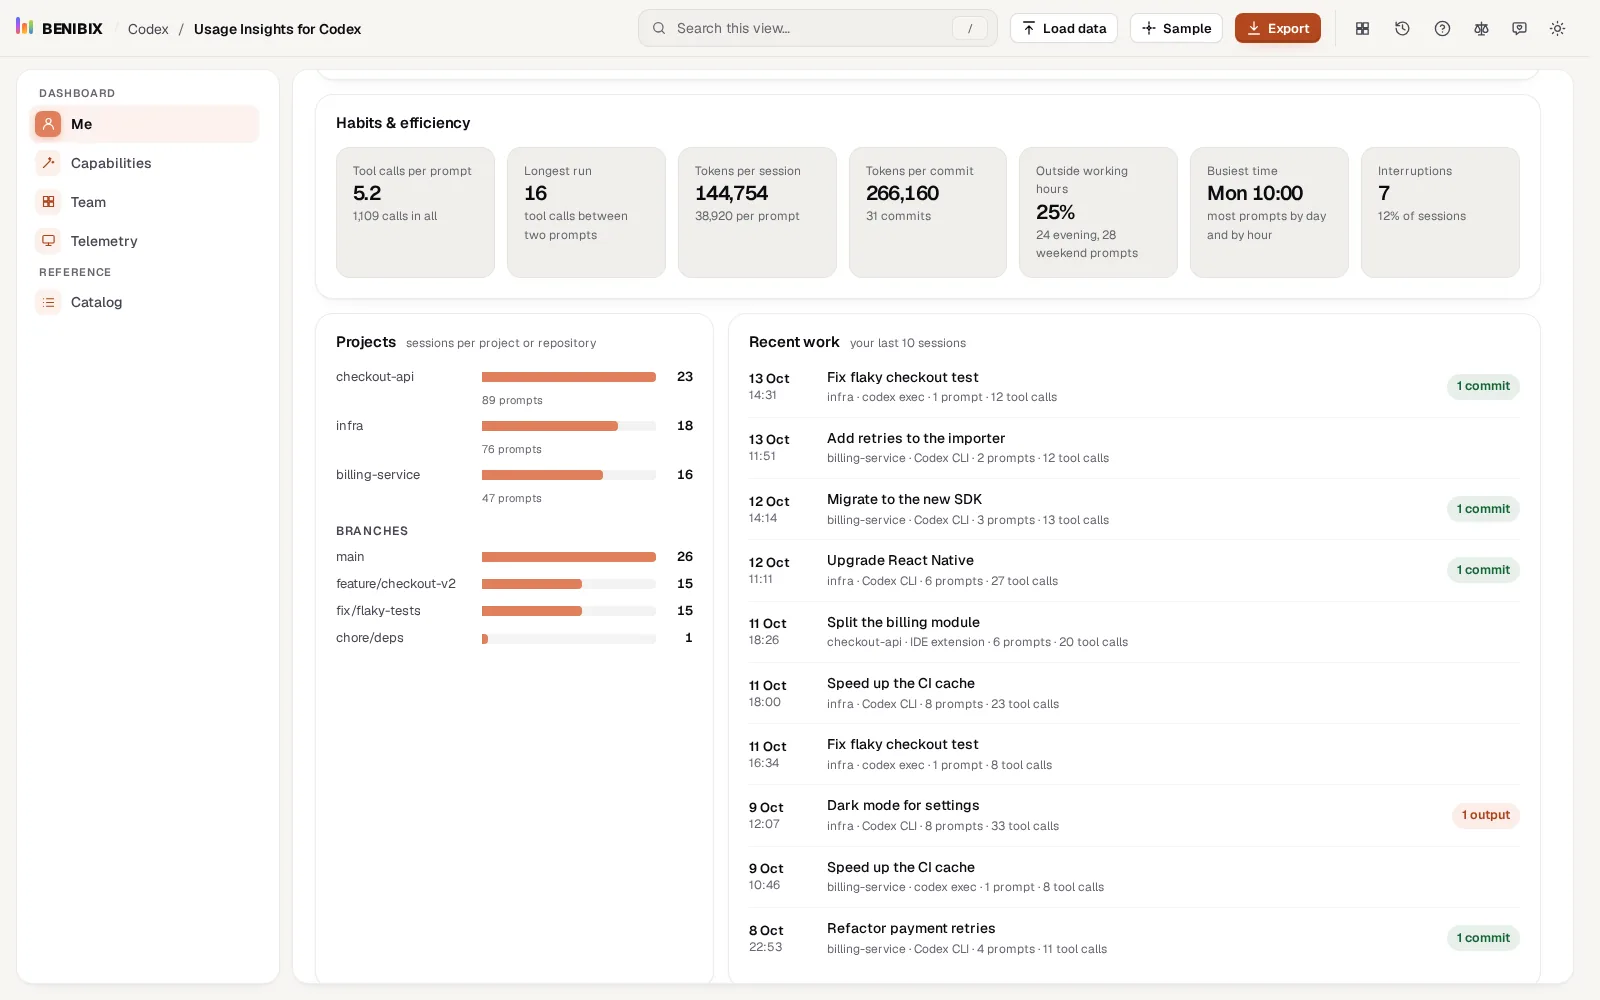
Task: Click the Team grid icon in sidebar
Action: tap(48, 202)
